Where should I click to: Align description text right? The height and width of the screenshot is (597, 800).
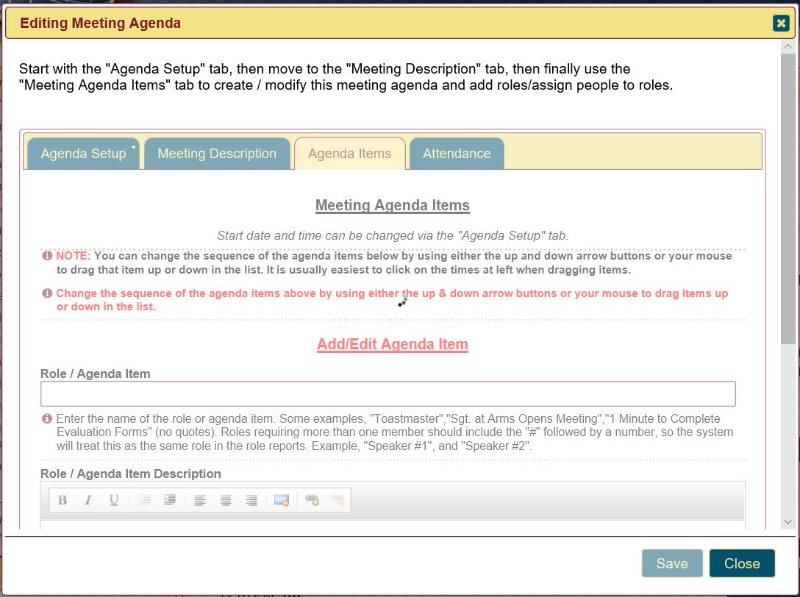pos(251,500)
